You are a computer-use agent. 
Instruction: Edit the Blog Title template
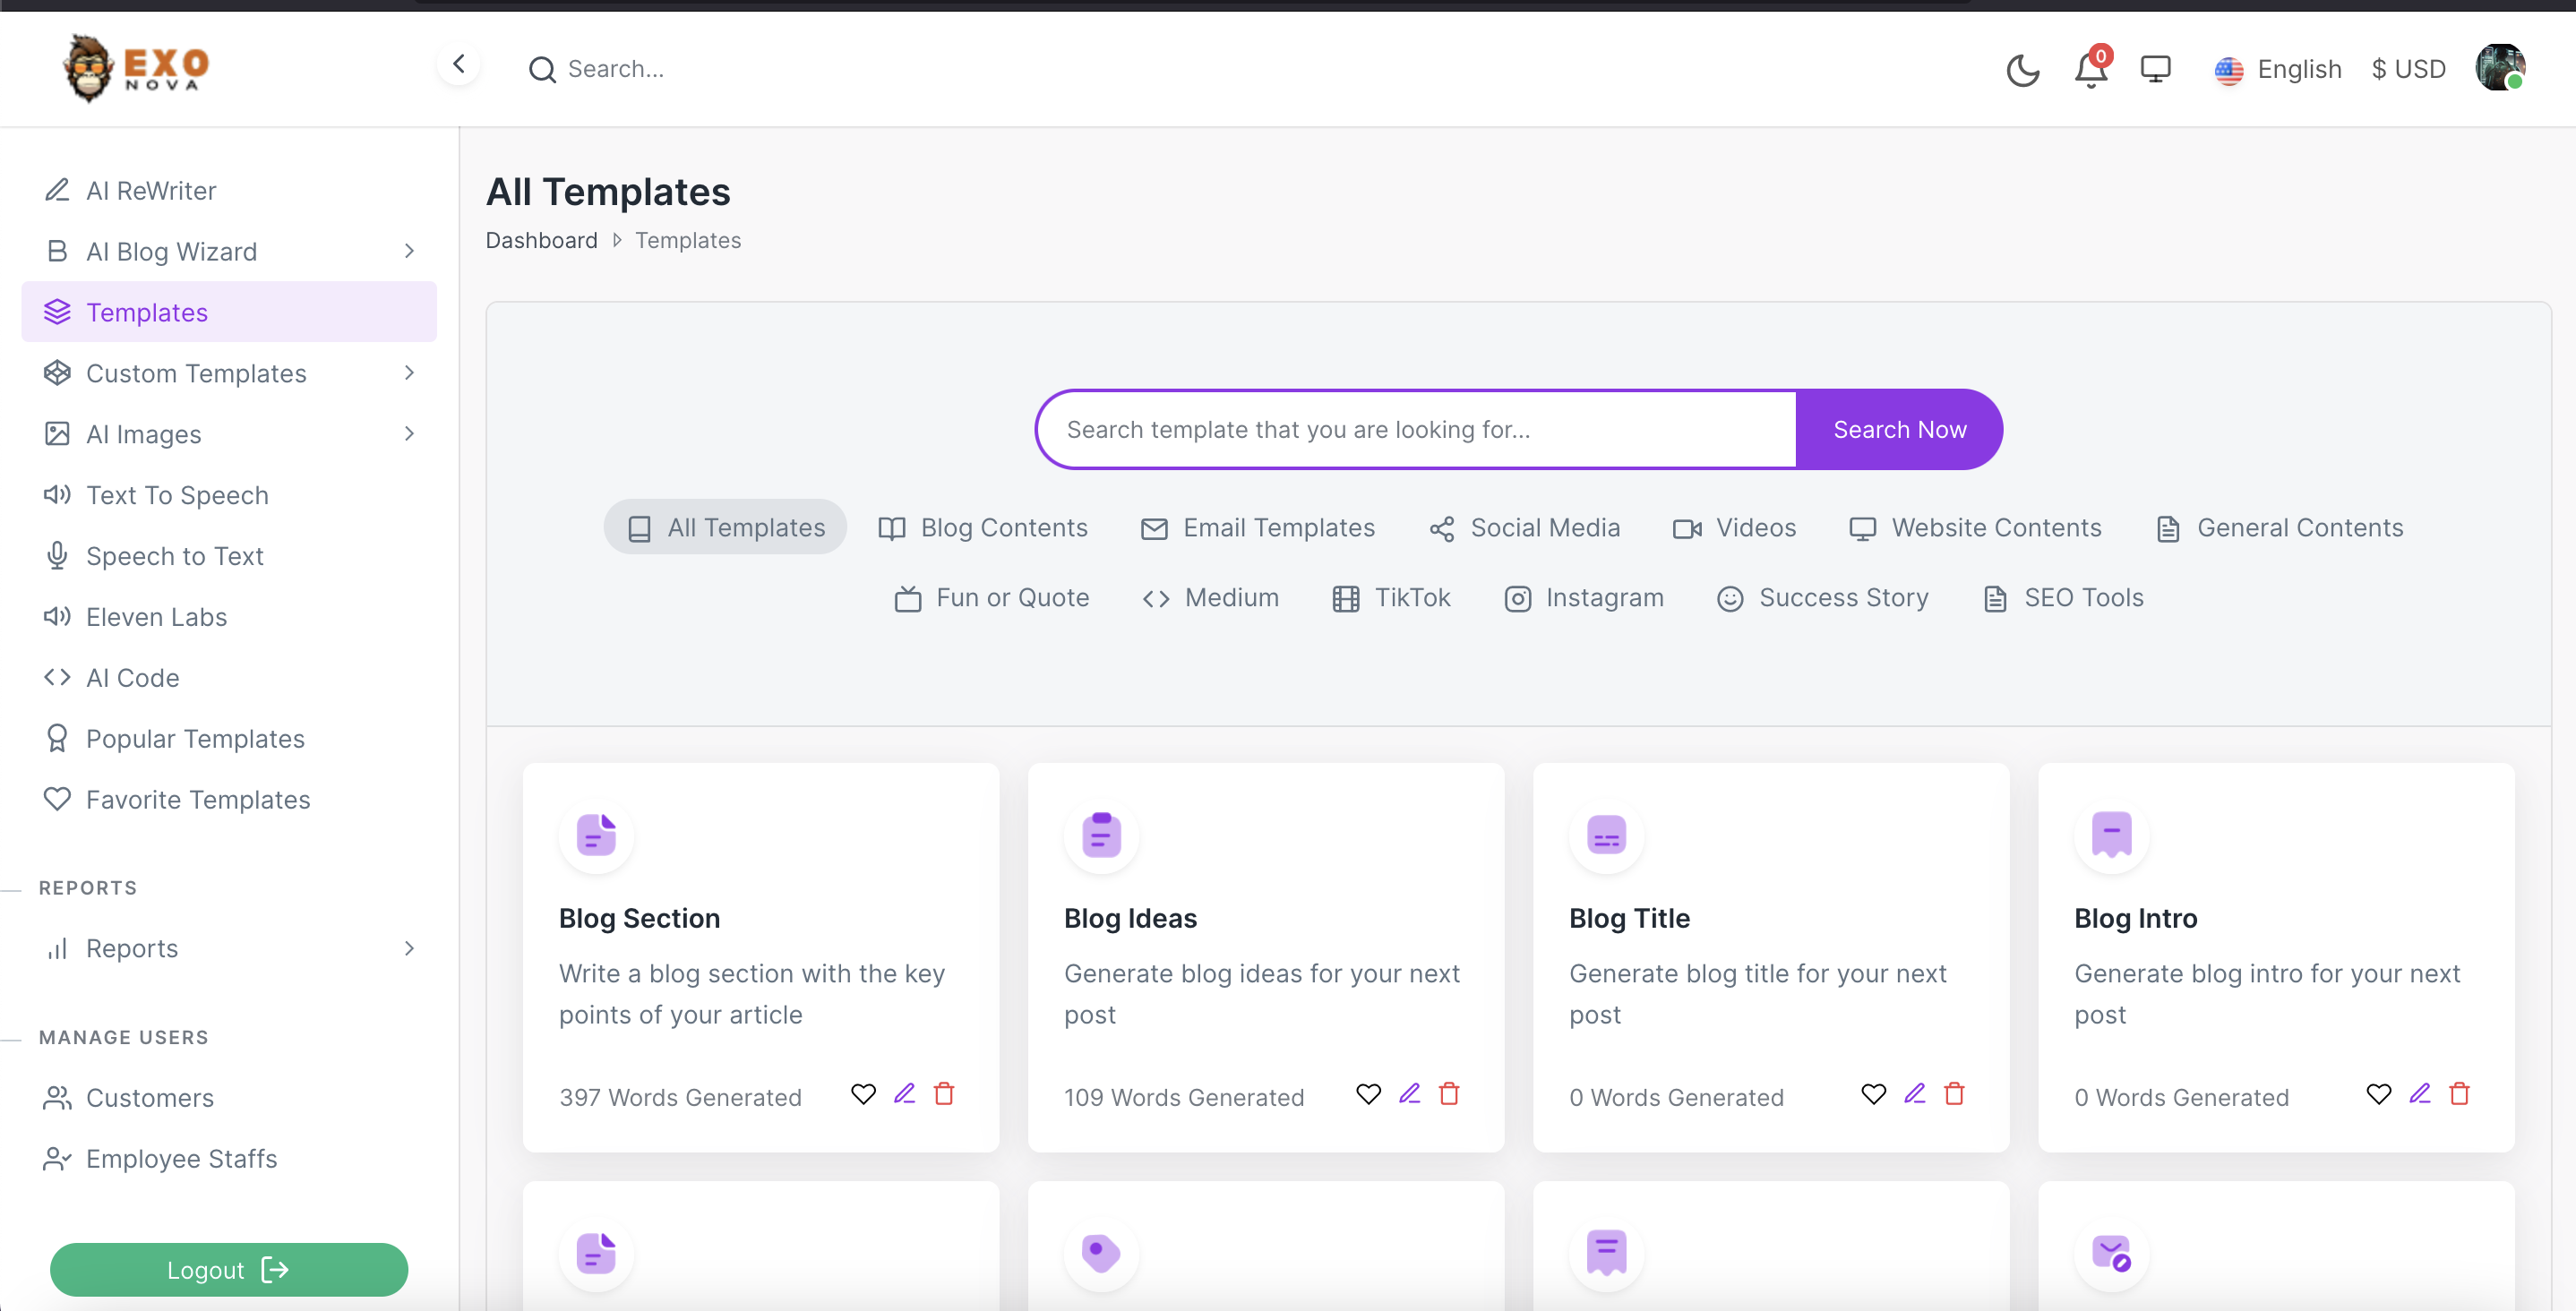tap(1914, 1094)
